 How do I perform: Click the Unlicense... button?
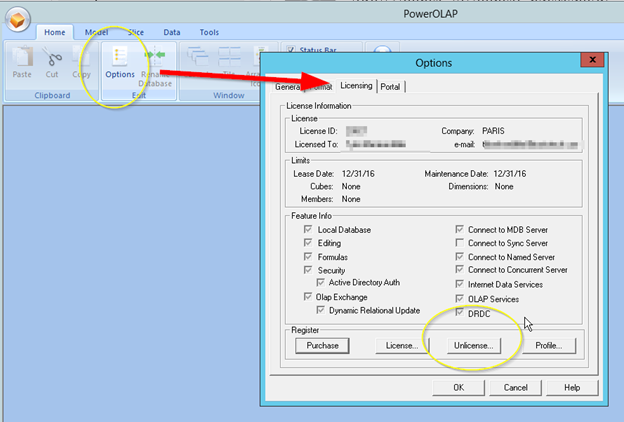point(474,346)
